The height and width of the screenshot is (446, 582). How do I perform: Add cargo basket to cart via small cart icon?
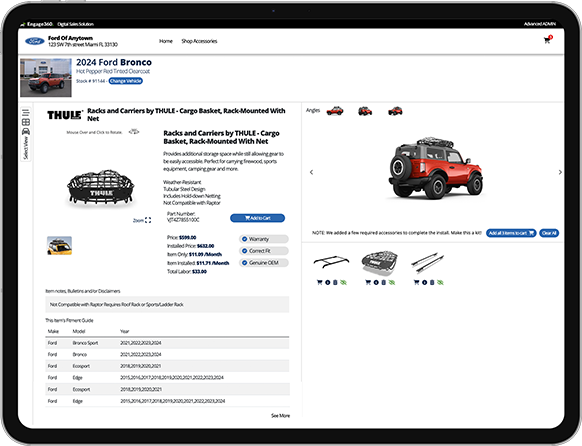(368, 282)
